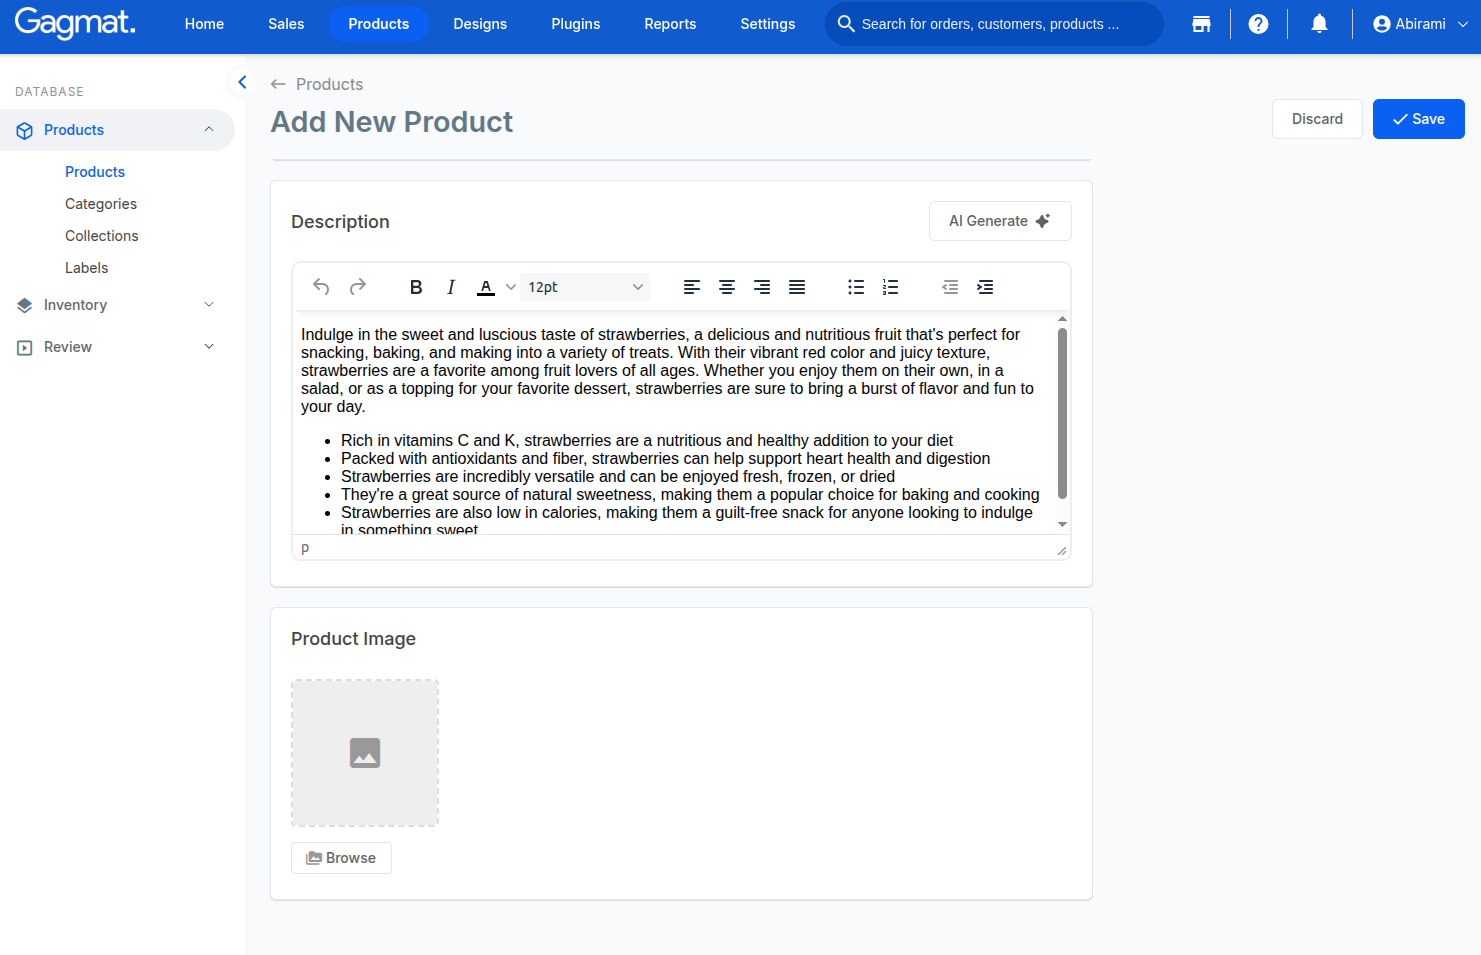Screen dimensions: 1481x955
Task: Insert a bullet list
Action: [856, 287]
